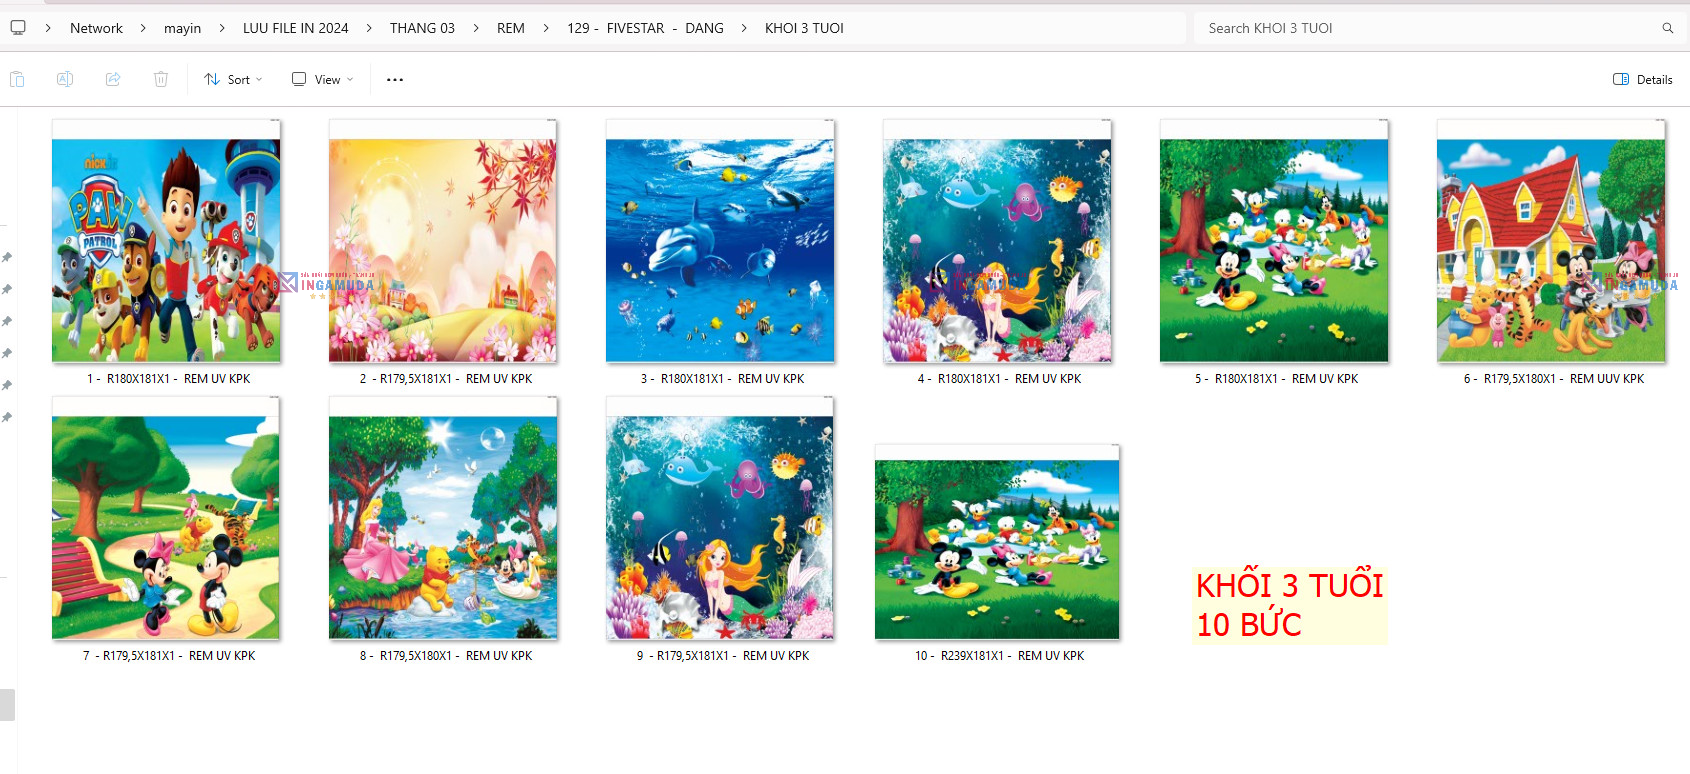Open the Sort dropdown
The width and height of the screenshot is (1690, 774).
click(x=233, y=79)
